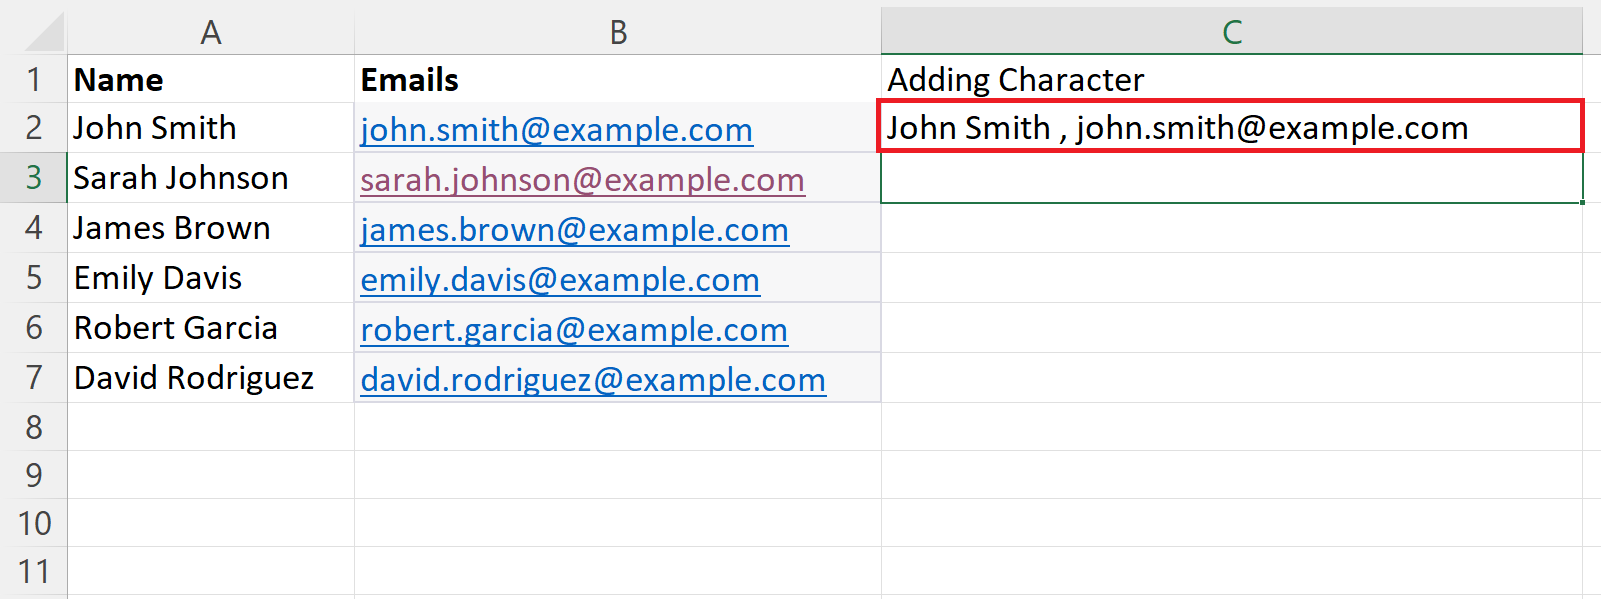Select column C header
The image size is (1601, 599).
1231,33
